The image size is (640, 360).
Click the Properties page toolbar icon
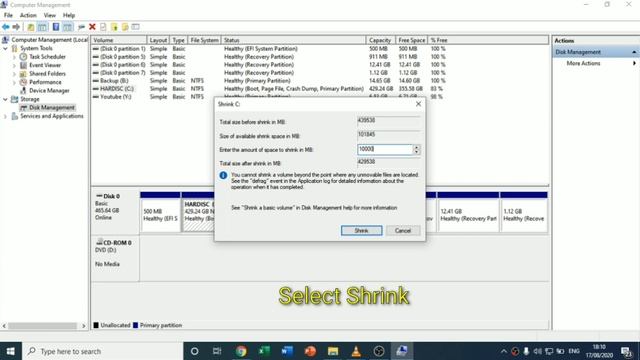click(103, 27)
